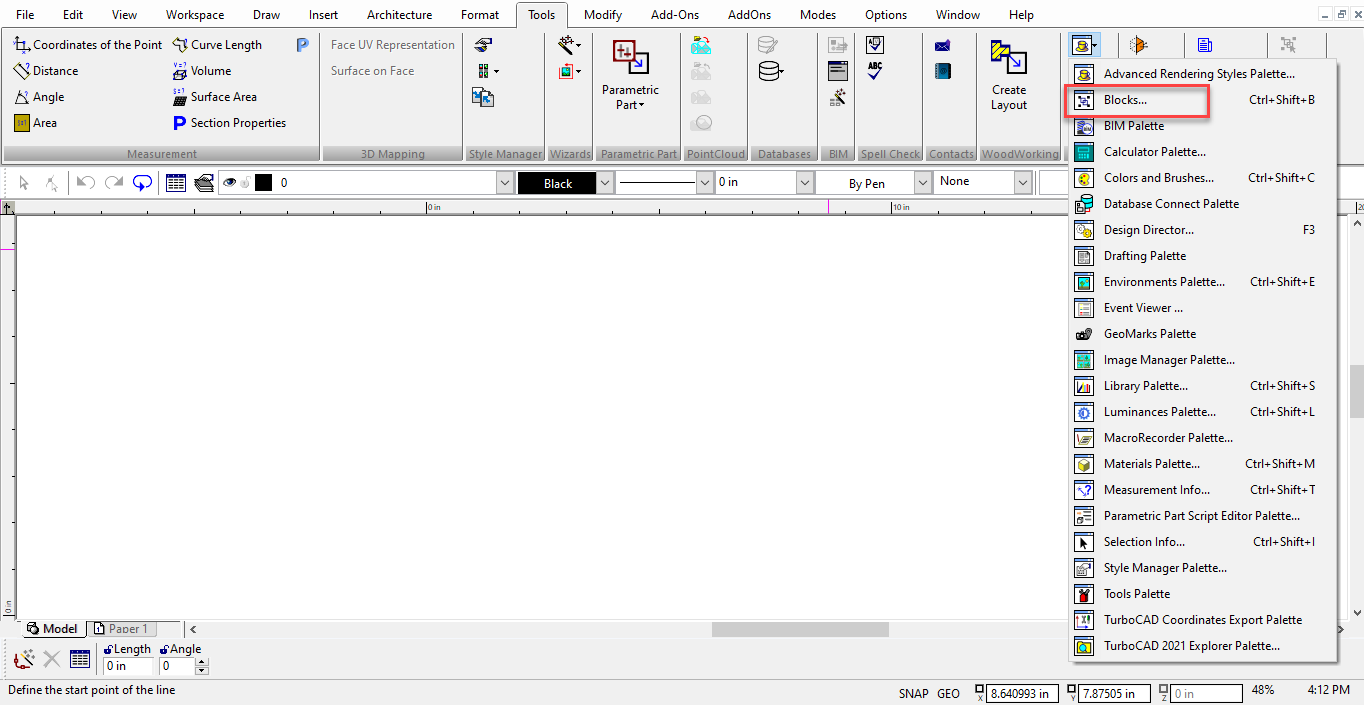Expand the Black color dropdown

tap(604, 183)
